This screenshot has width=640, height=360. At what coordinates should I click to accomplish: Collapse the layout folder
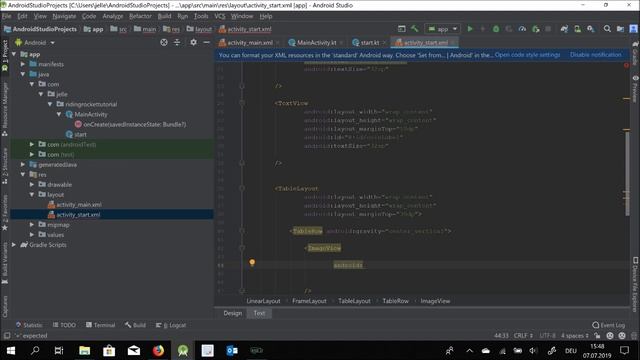pyautogui.click(x=32, y=194)
